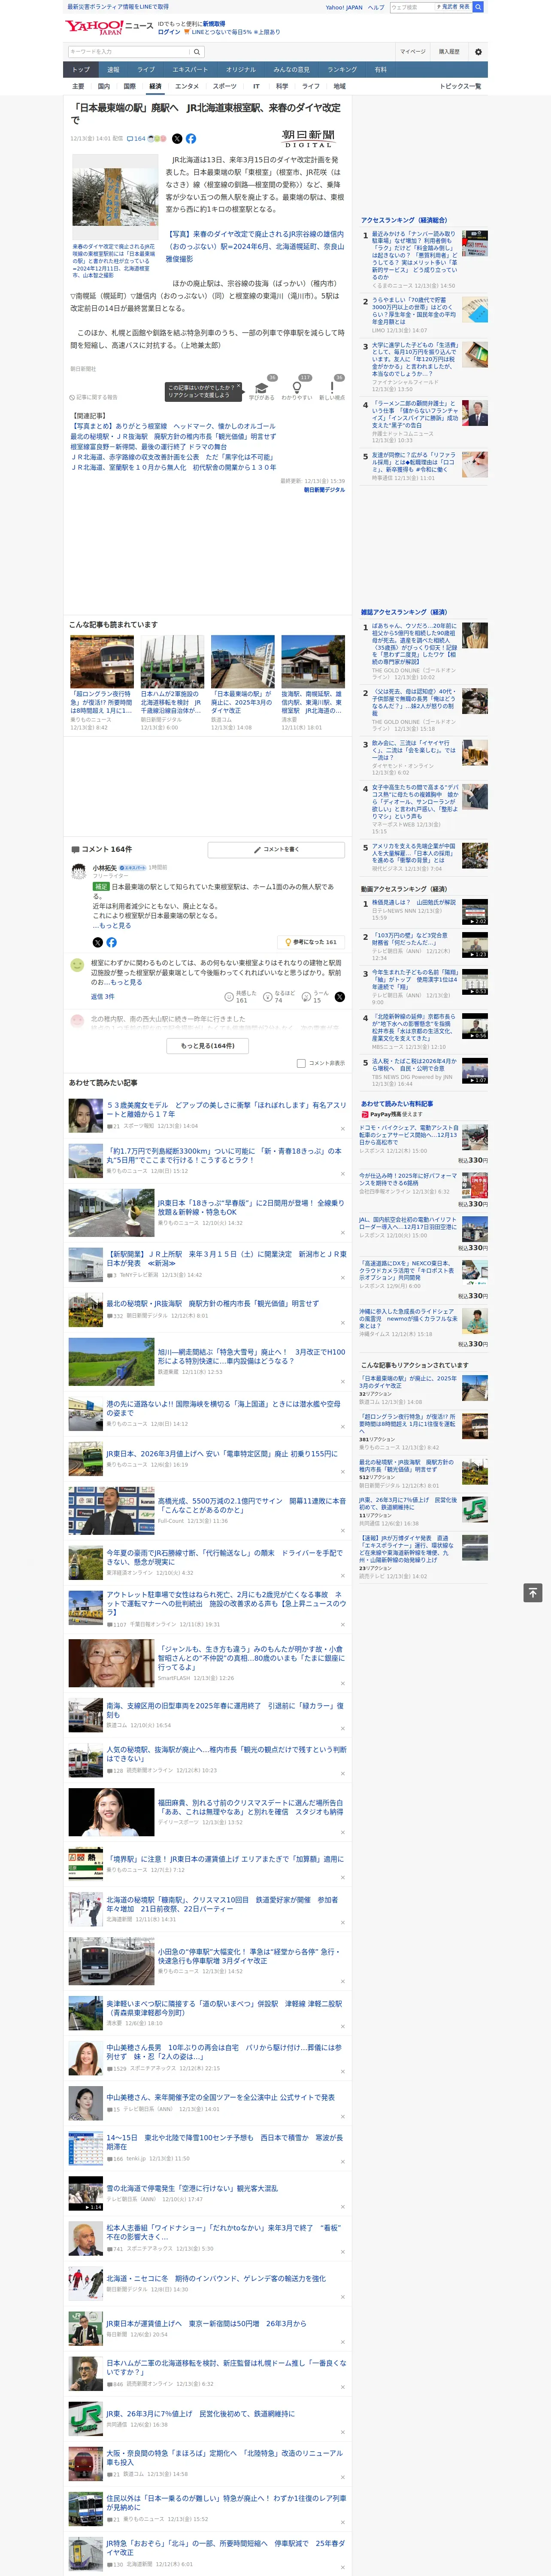Share 小林拓矢's comment on Facebook
Screen dimensions: 551x2576
[x=111, y=942]
